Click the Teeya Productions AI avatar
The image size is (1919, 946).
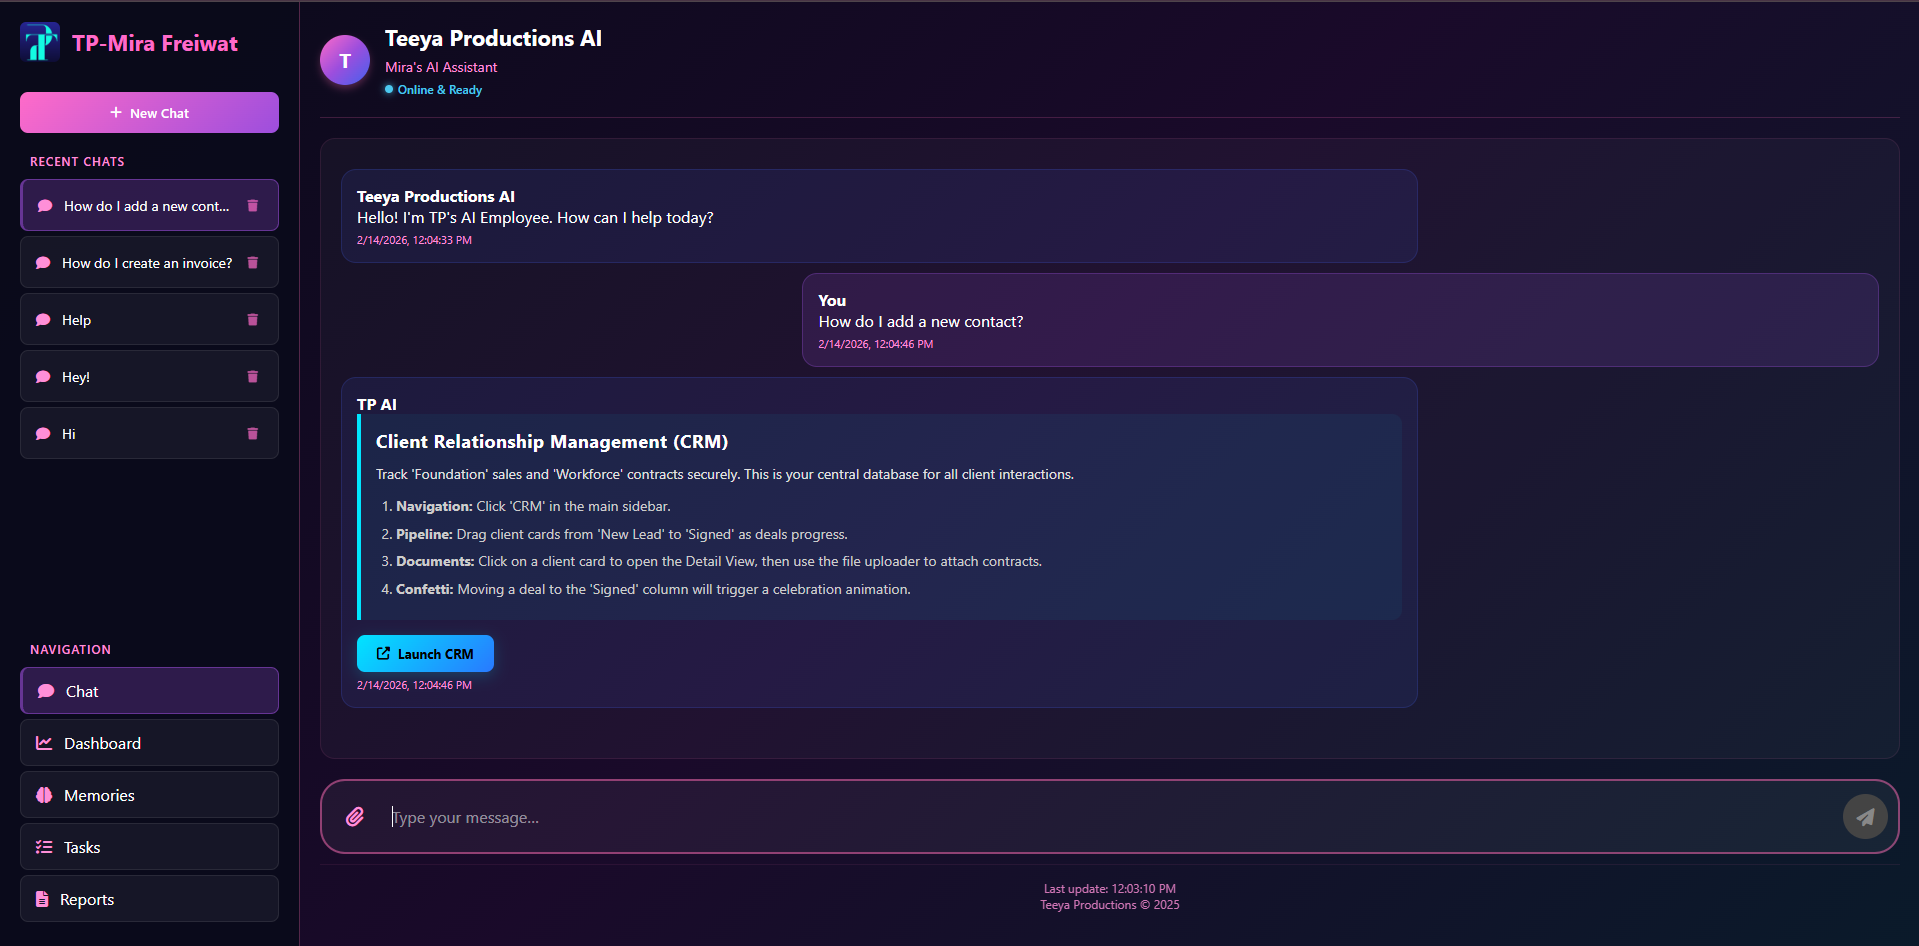tap(344, 59)
